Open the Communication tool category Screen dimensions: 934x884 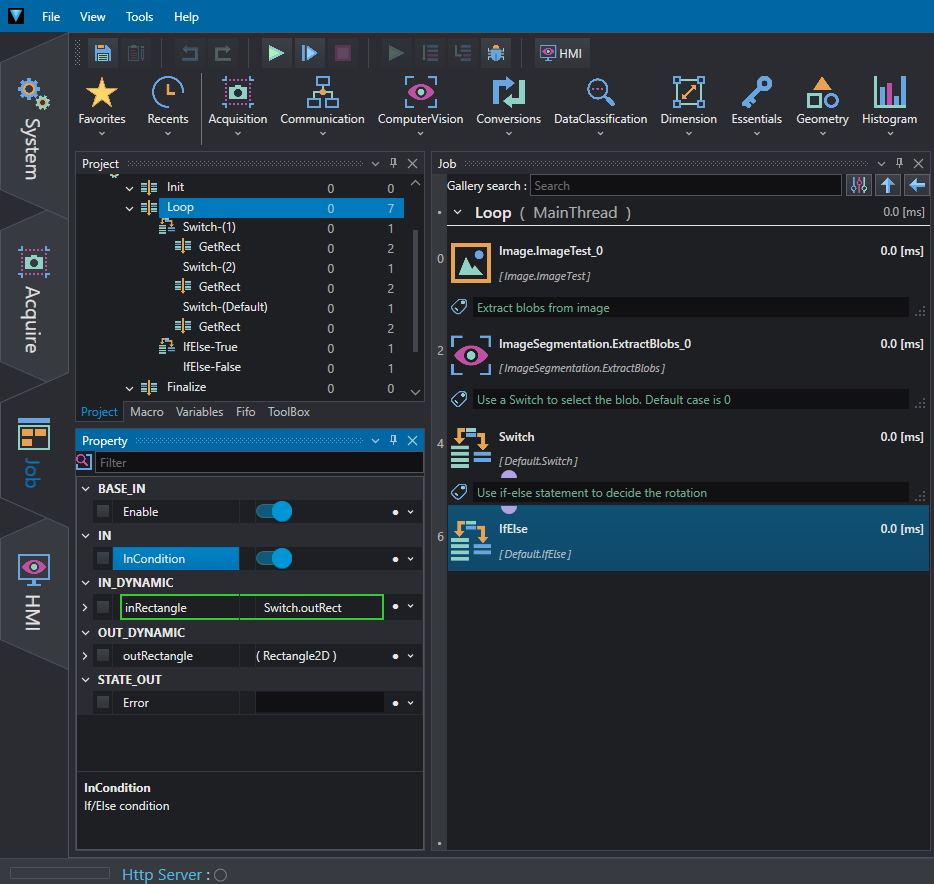(322, 106)
